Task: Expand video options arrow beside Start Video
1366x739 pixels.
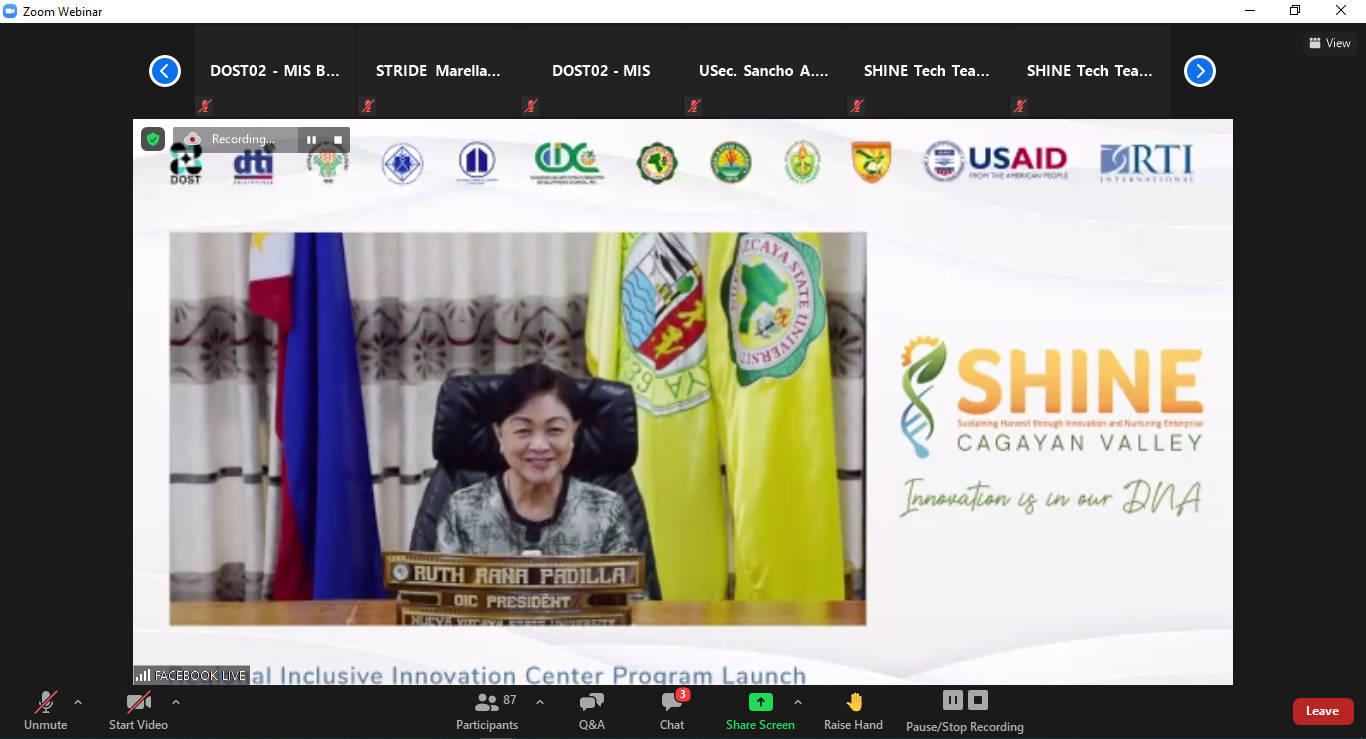Action: point(176,702)
